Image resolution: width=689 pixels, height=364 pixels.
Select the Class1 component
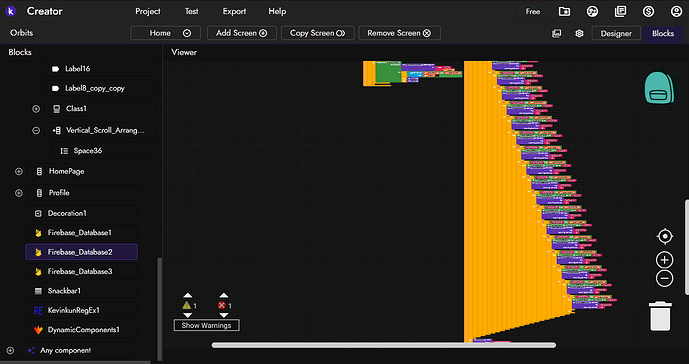tap(100, 109)
